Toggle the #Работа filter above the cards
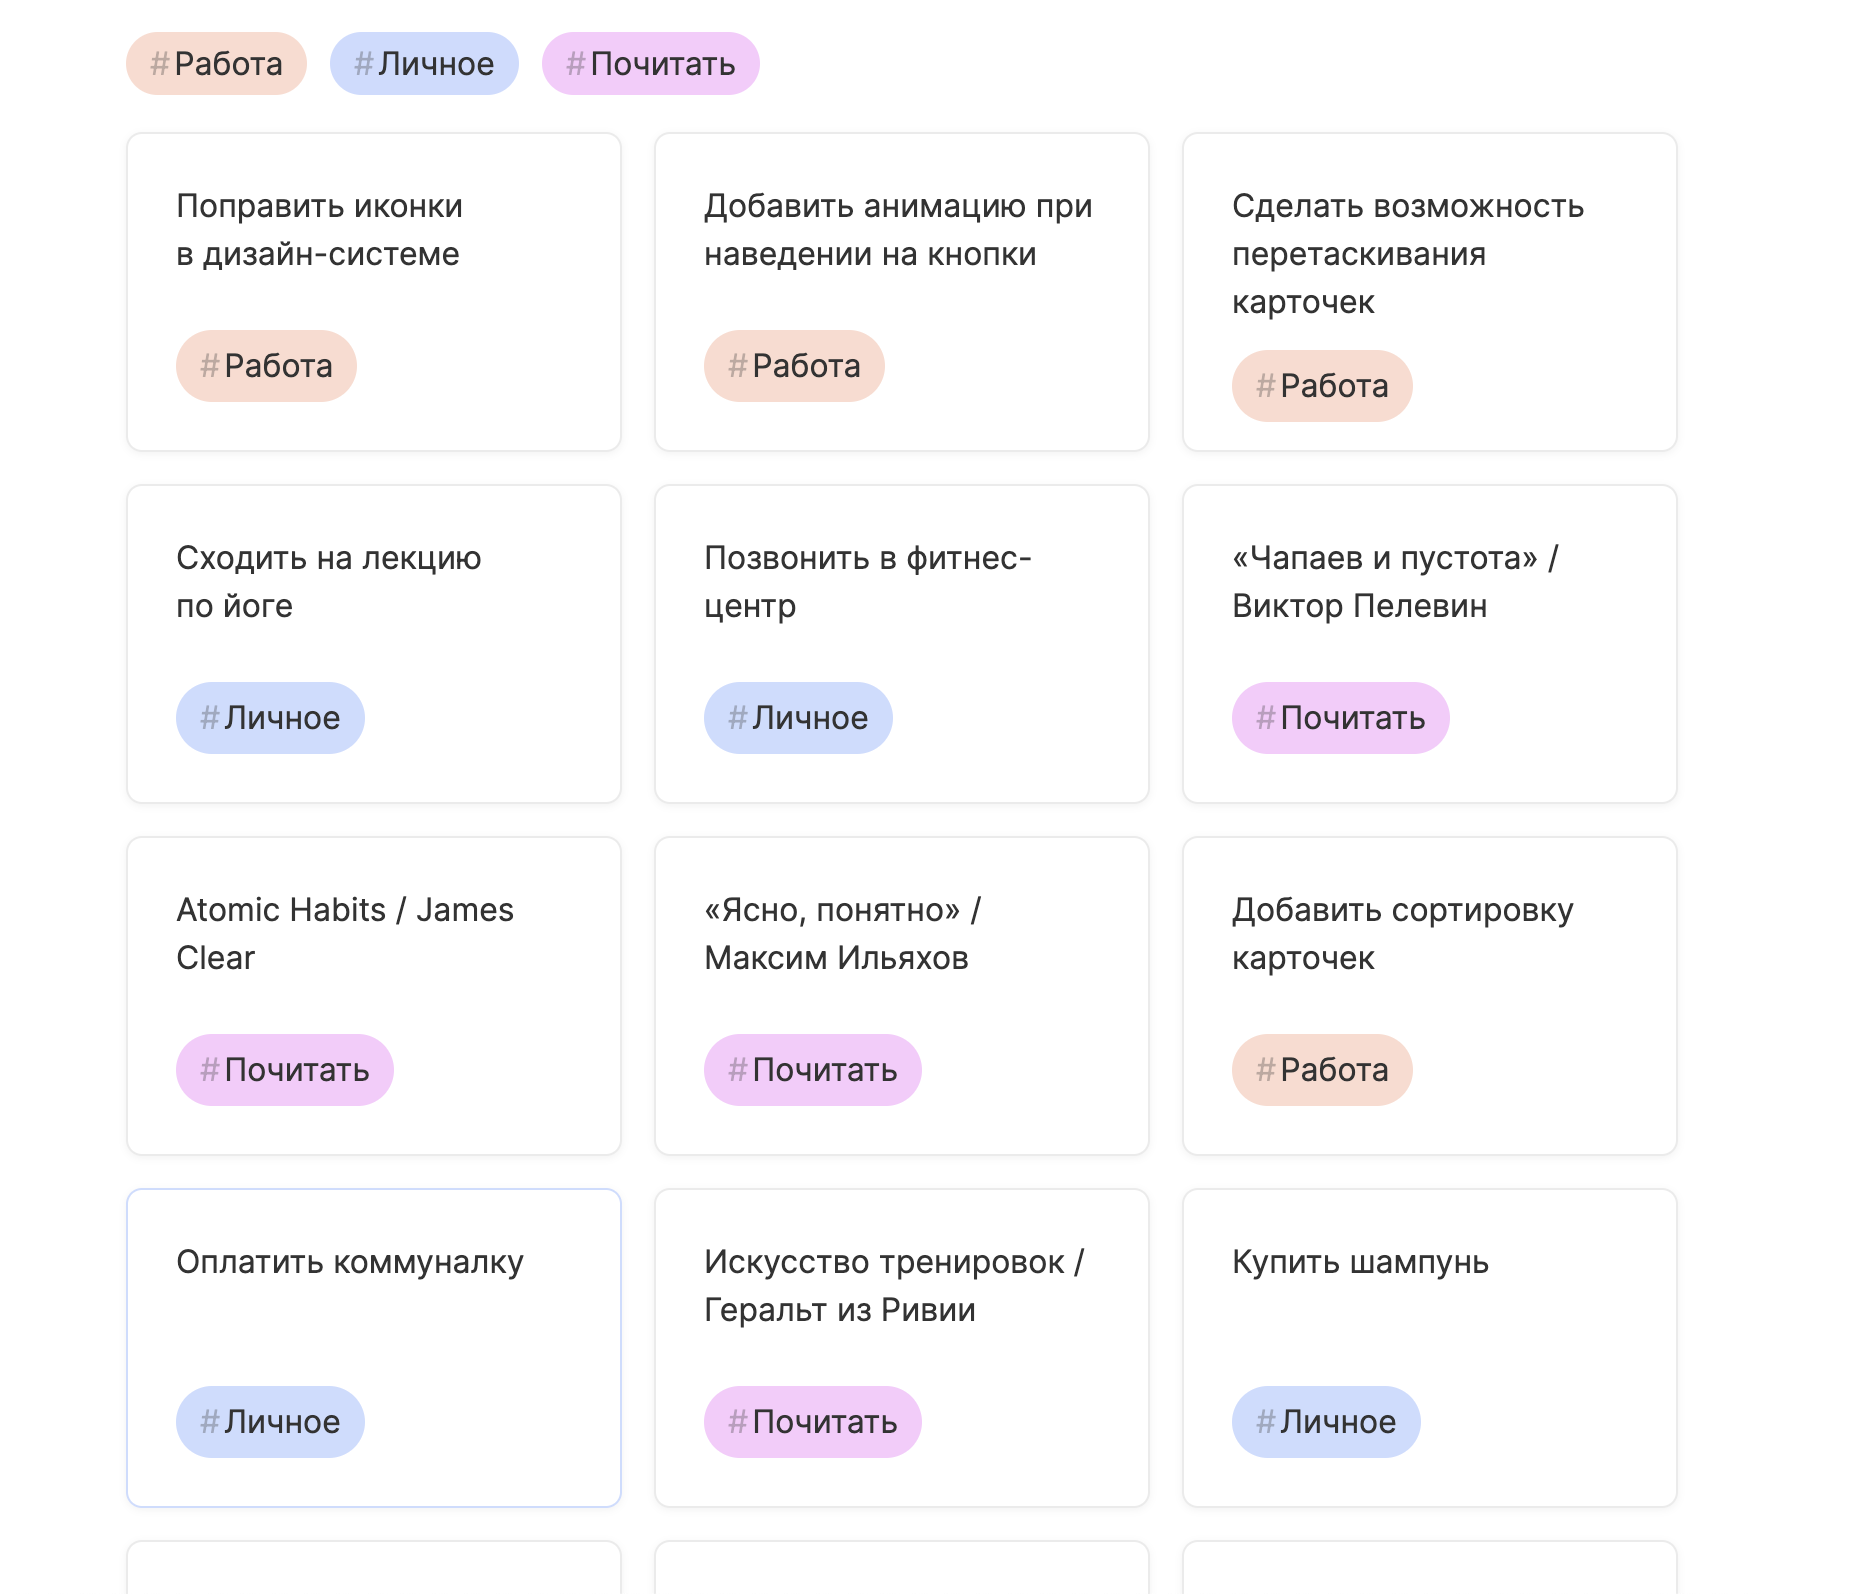The image size is (1862, 1594). 216,64
